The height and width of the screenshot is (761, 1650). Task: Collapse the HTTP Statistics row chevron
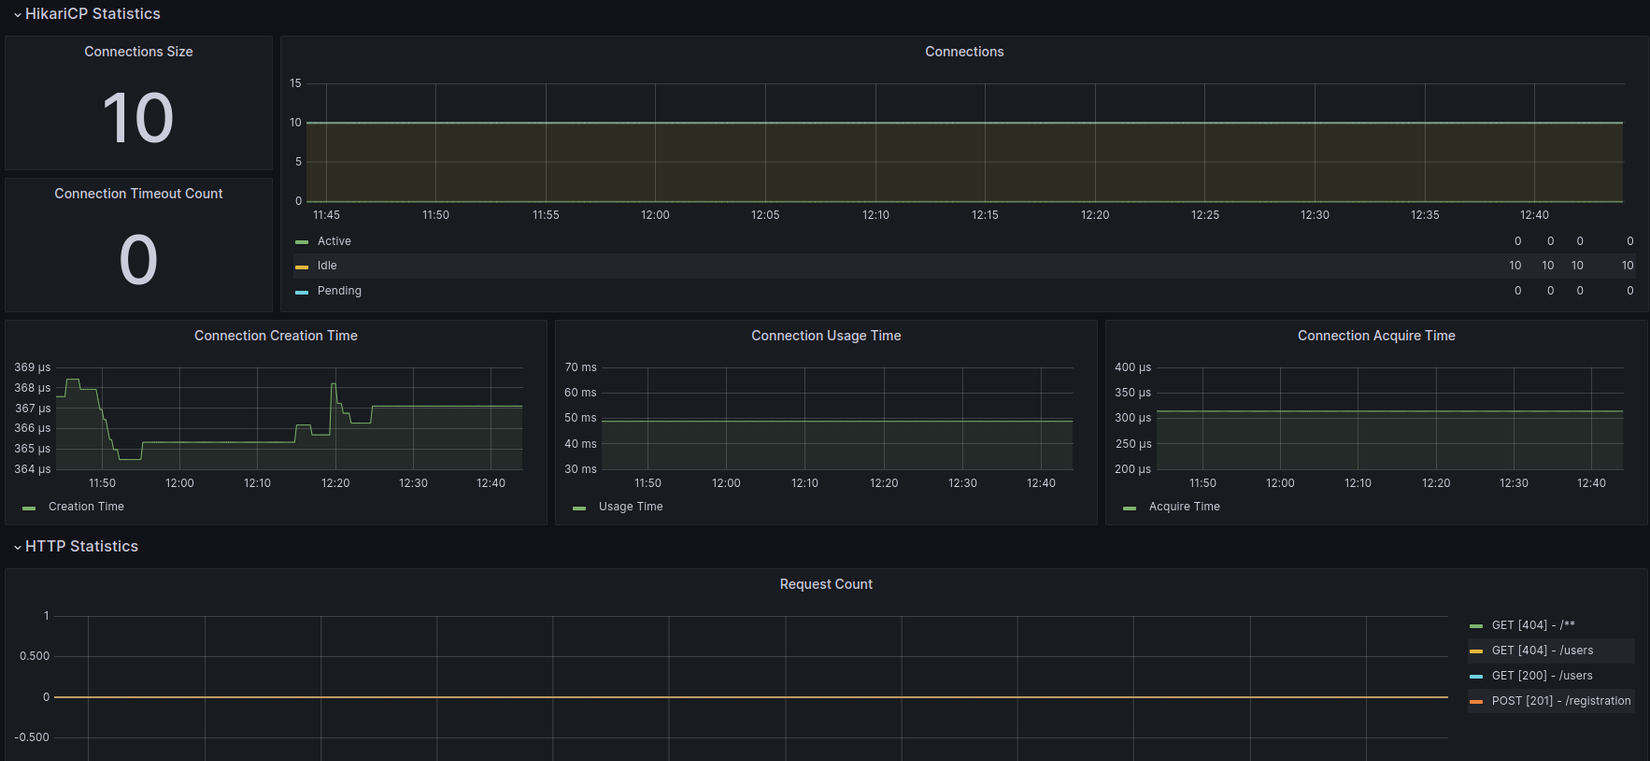17,547
